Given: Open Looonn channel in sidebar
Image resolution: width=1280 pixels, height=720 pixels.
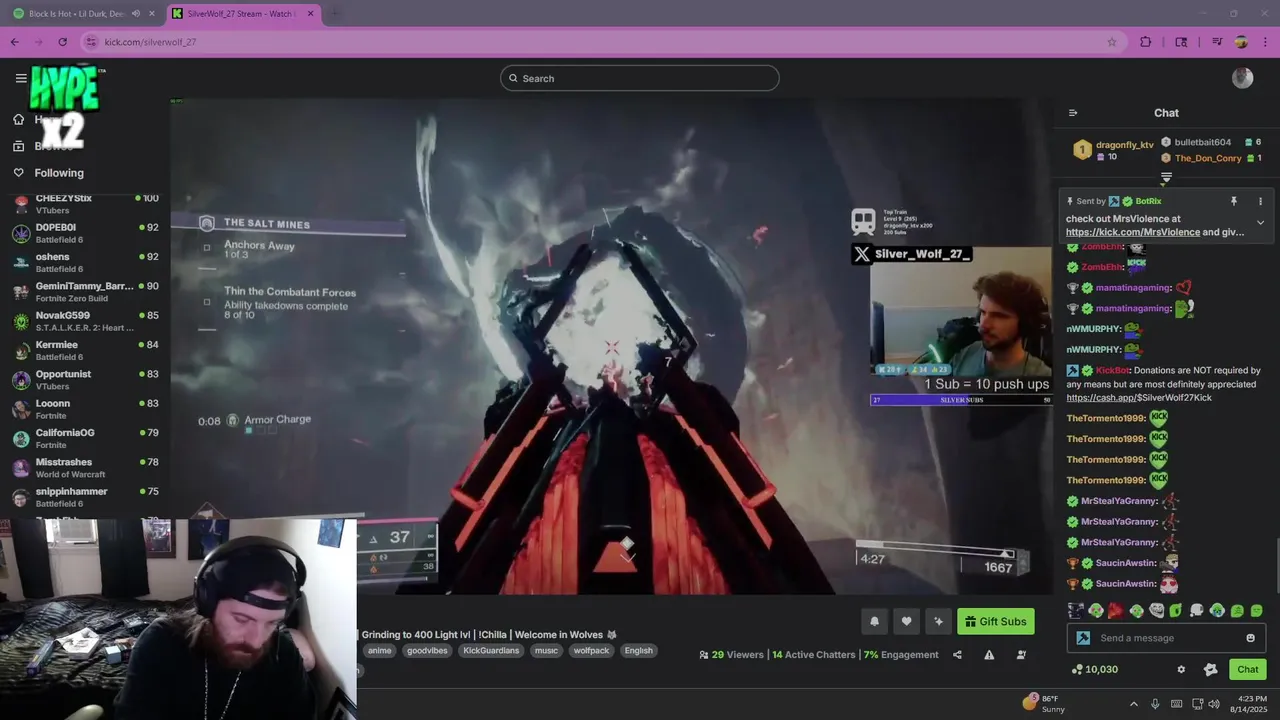Looking at the screenshot, I should pyautogui.click(x=85, y=409).
